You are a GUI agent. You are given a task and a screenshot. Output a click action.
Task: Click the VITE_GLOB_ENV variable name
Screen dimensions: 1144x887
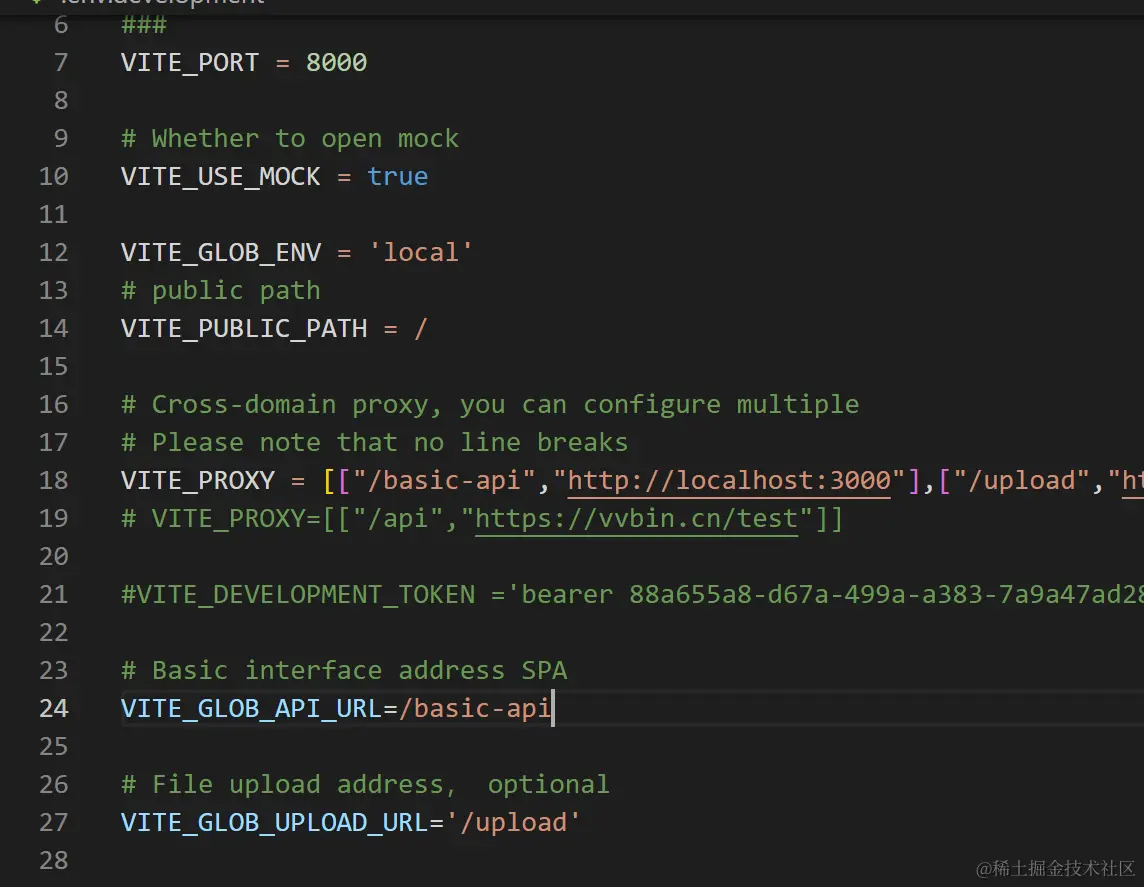click(x=221, y=252)
